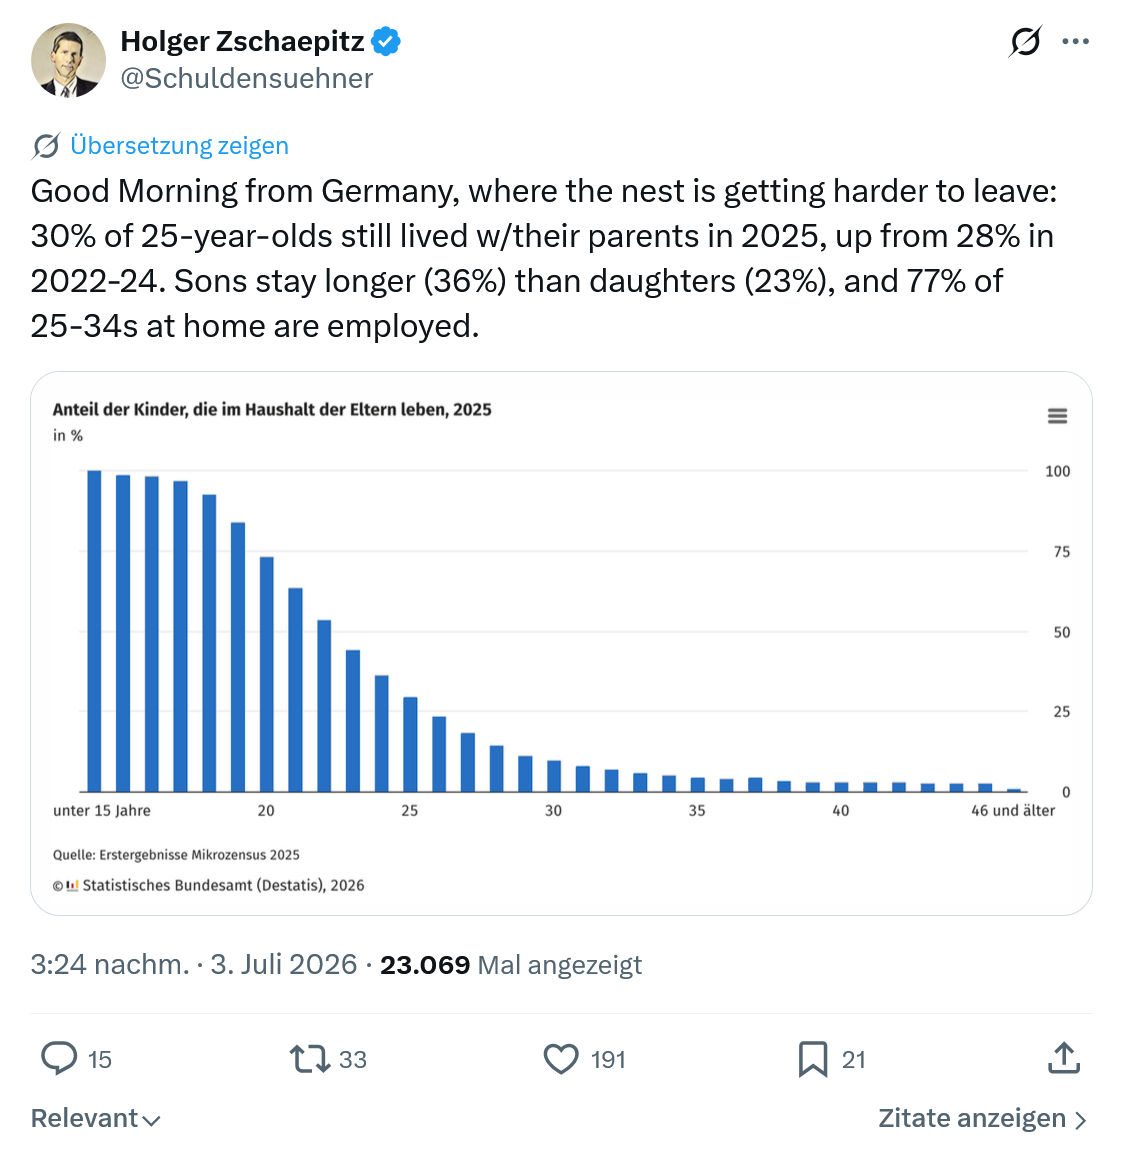Click the tallest bar for unter 15 Jahre
1123x1156 pixels.
click(94, 631)
